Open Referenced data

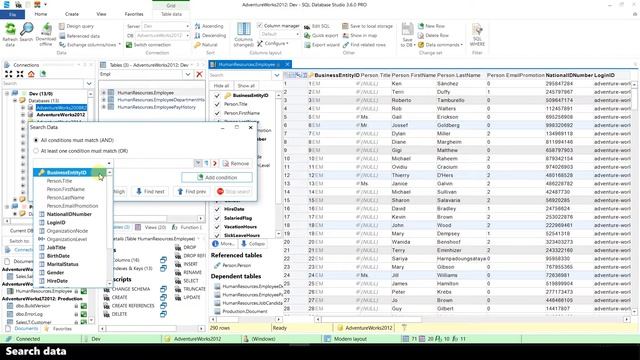pyautogui.click(x=79, y=36)
